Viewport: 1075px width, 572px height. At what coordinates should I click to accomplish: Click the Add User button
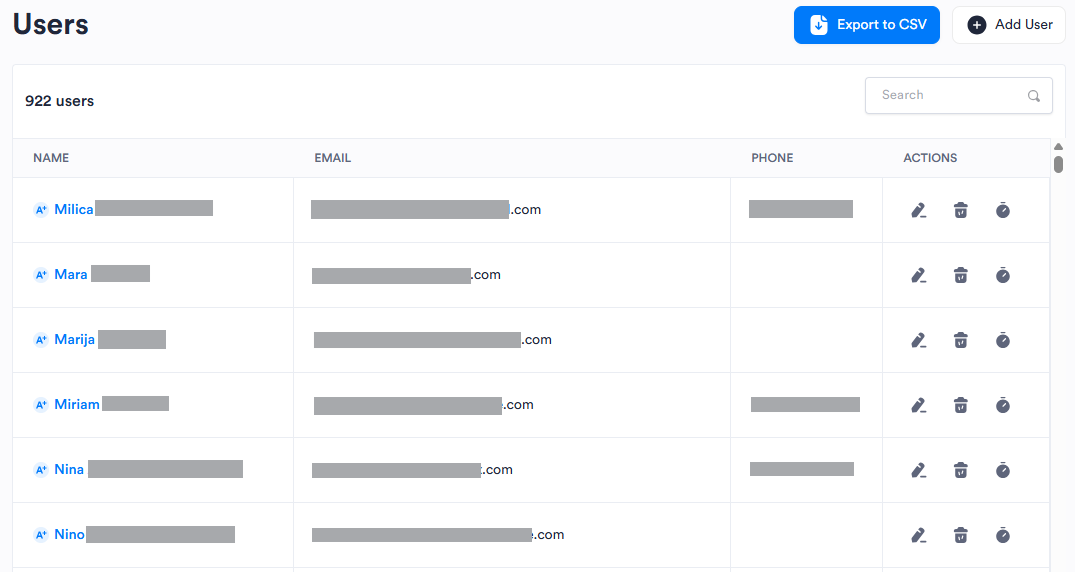click(x=1008, y=25)
